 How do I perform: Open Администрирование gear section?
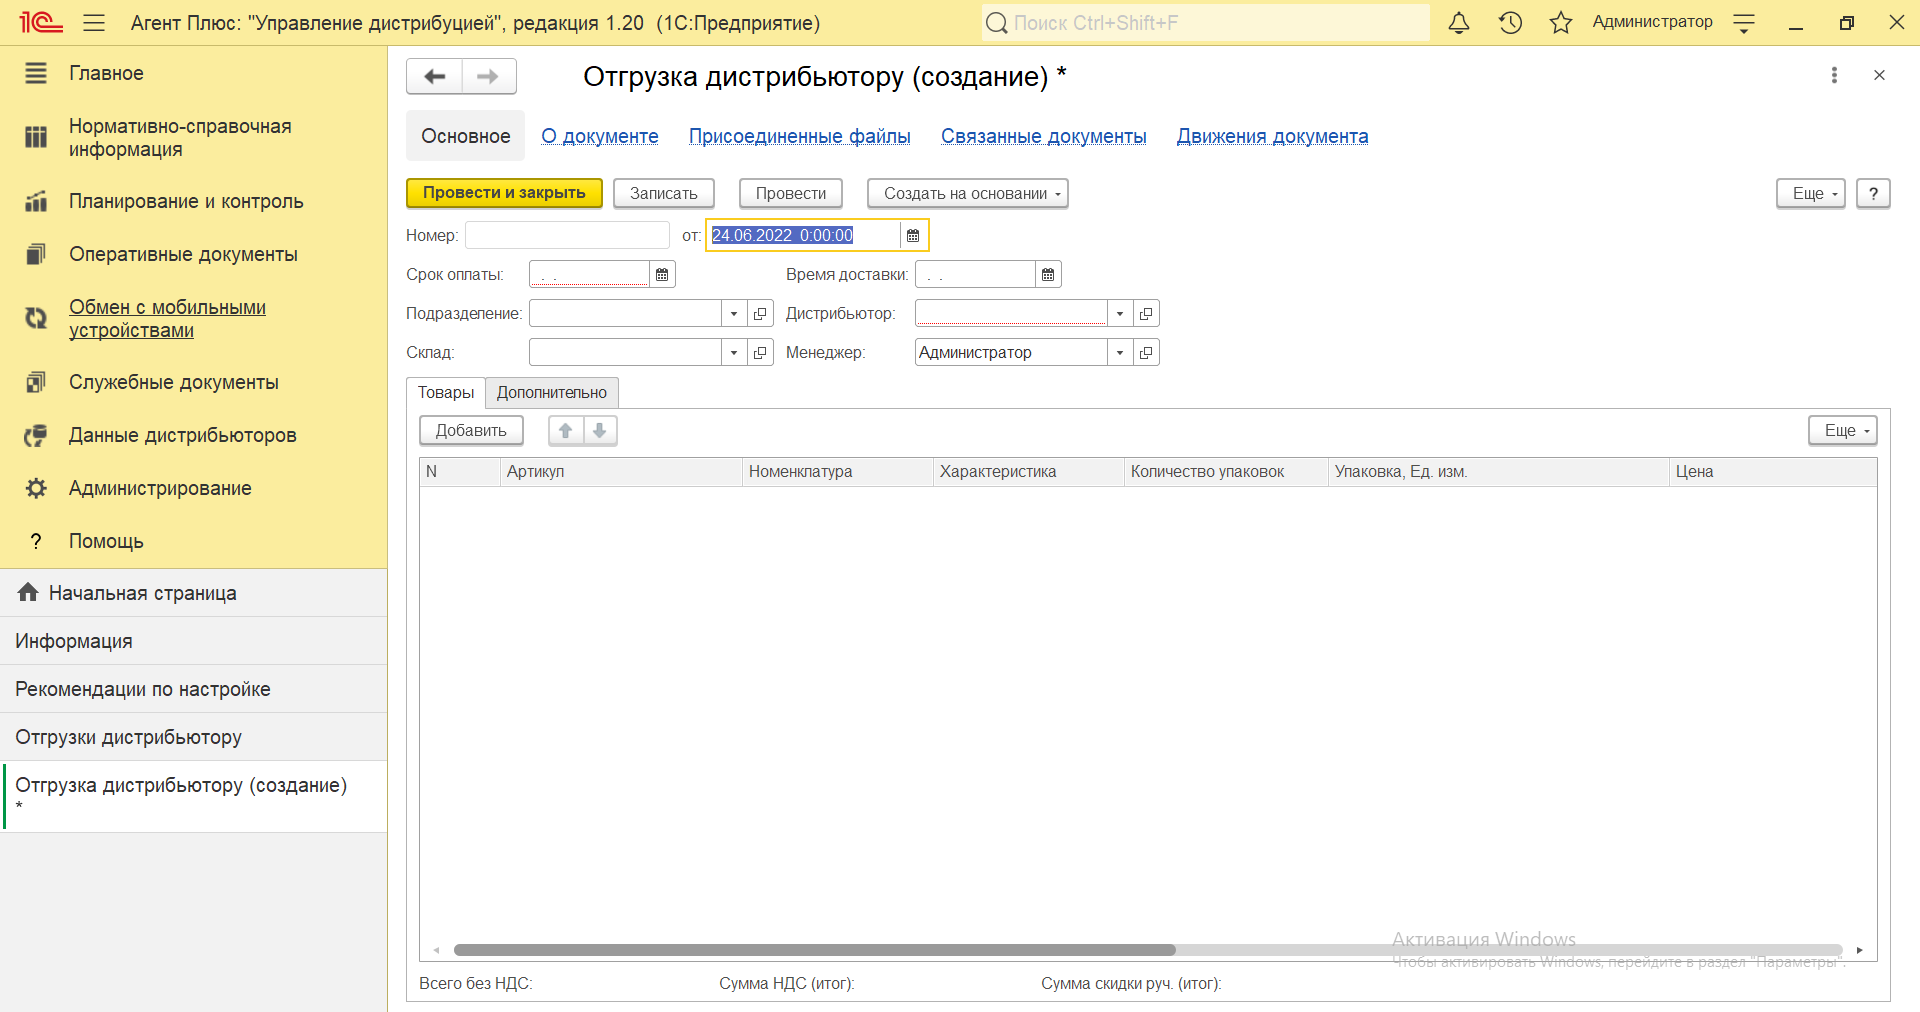194,488
